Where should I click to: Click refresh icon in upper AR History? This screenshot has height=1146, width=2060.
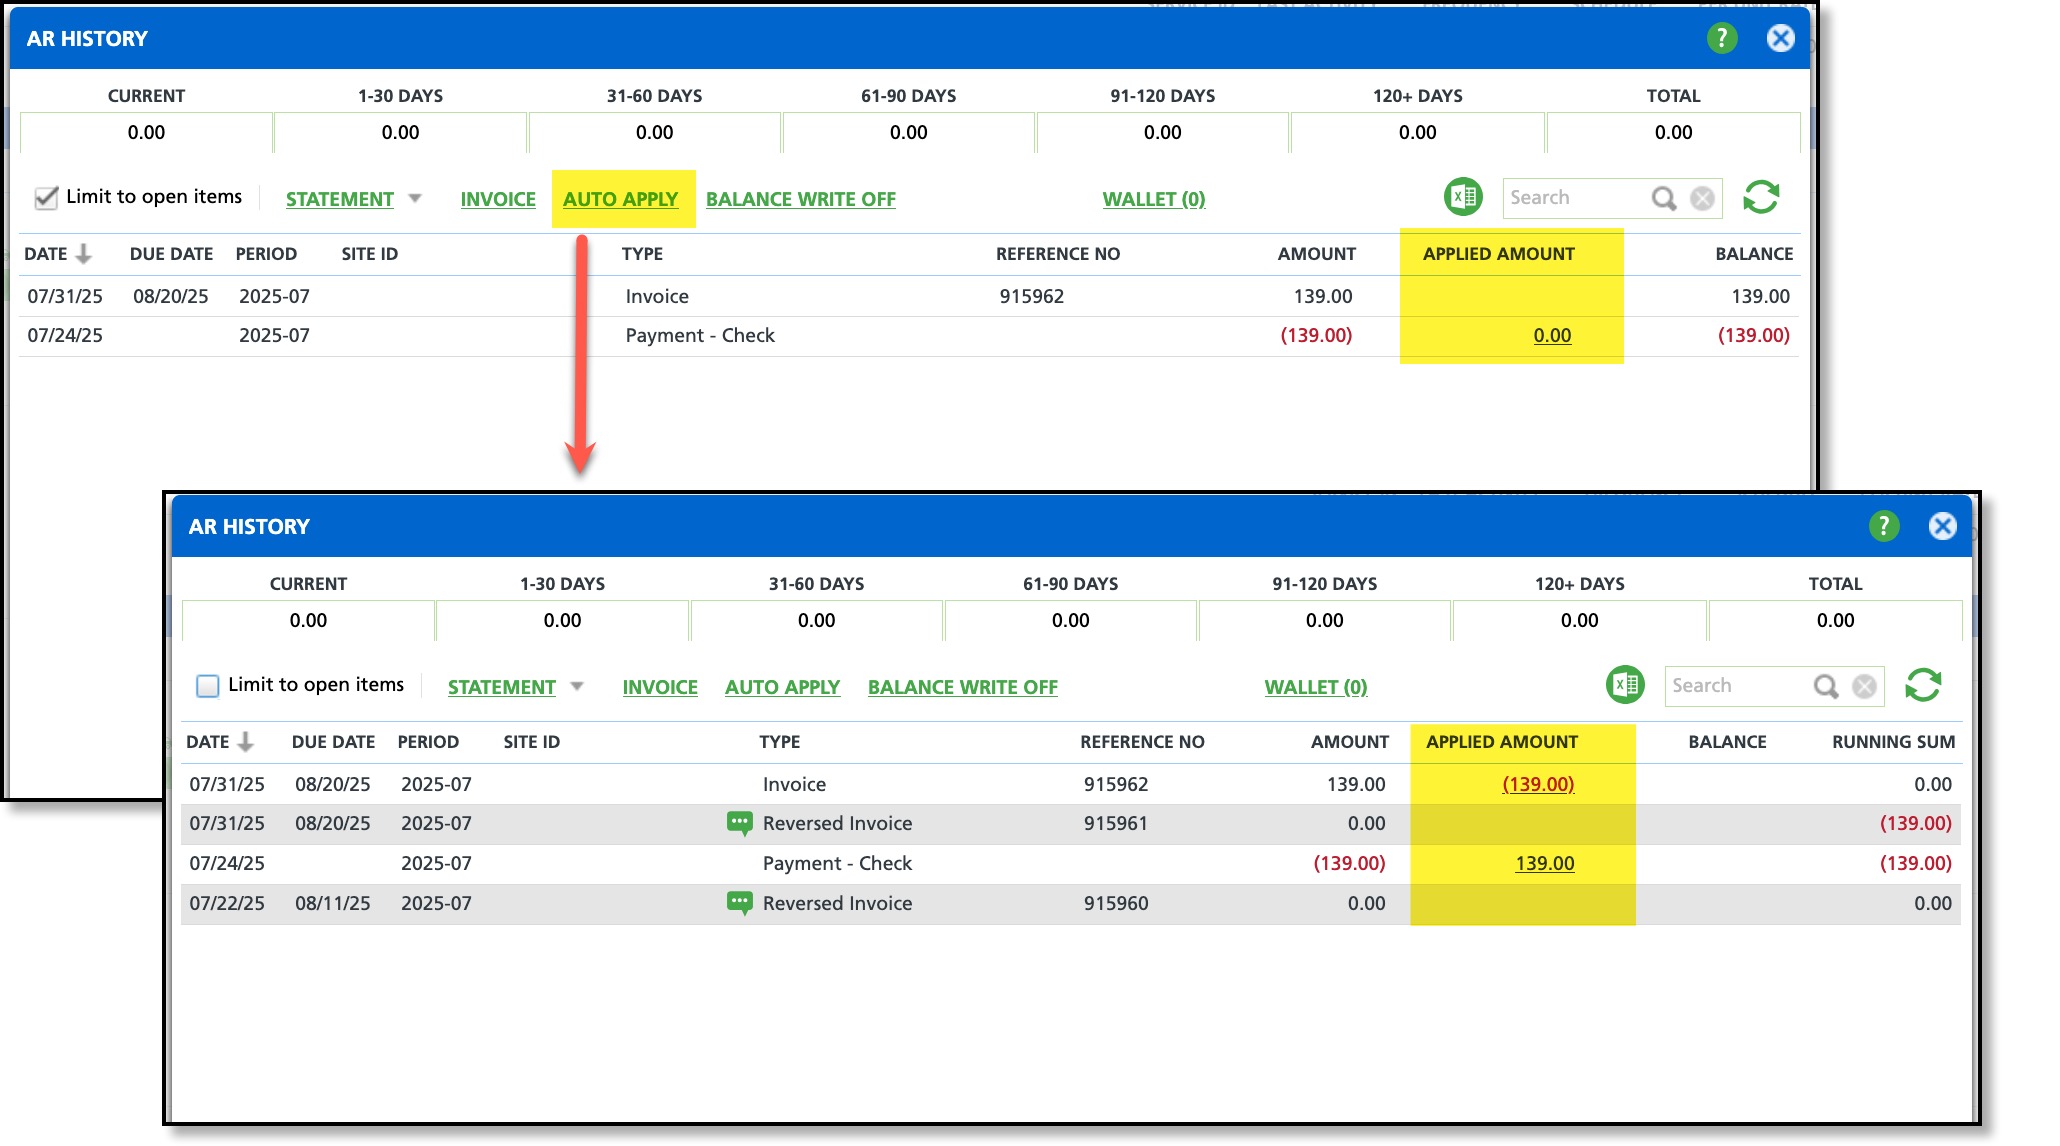coord(1761,197)
